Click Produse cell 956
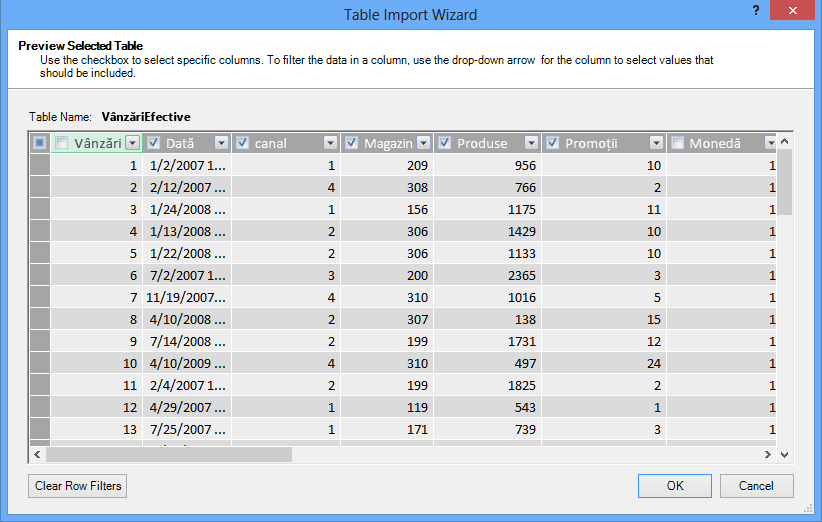The image size is (822, 522). (x=488, y=165)
